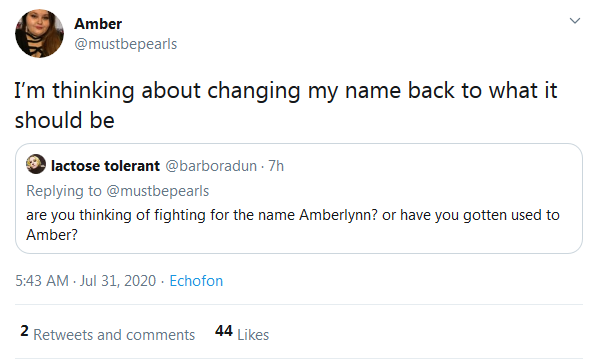Click @mustbepearls in the Replying to line

158,191
